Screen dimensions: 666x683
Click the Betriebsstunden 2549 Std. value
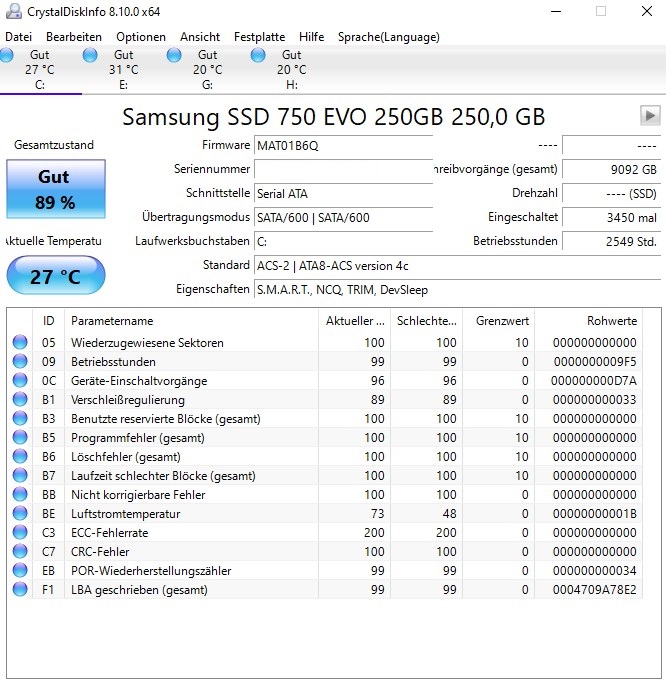pyautogui.click(x=612, y=241)
